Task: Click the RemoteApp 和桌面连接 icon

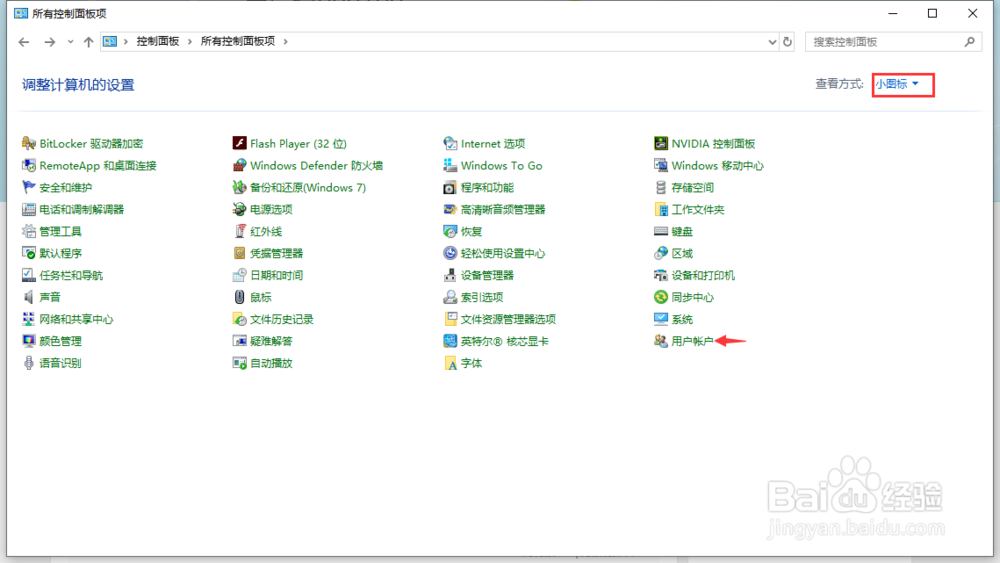Action: [29, 165]
